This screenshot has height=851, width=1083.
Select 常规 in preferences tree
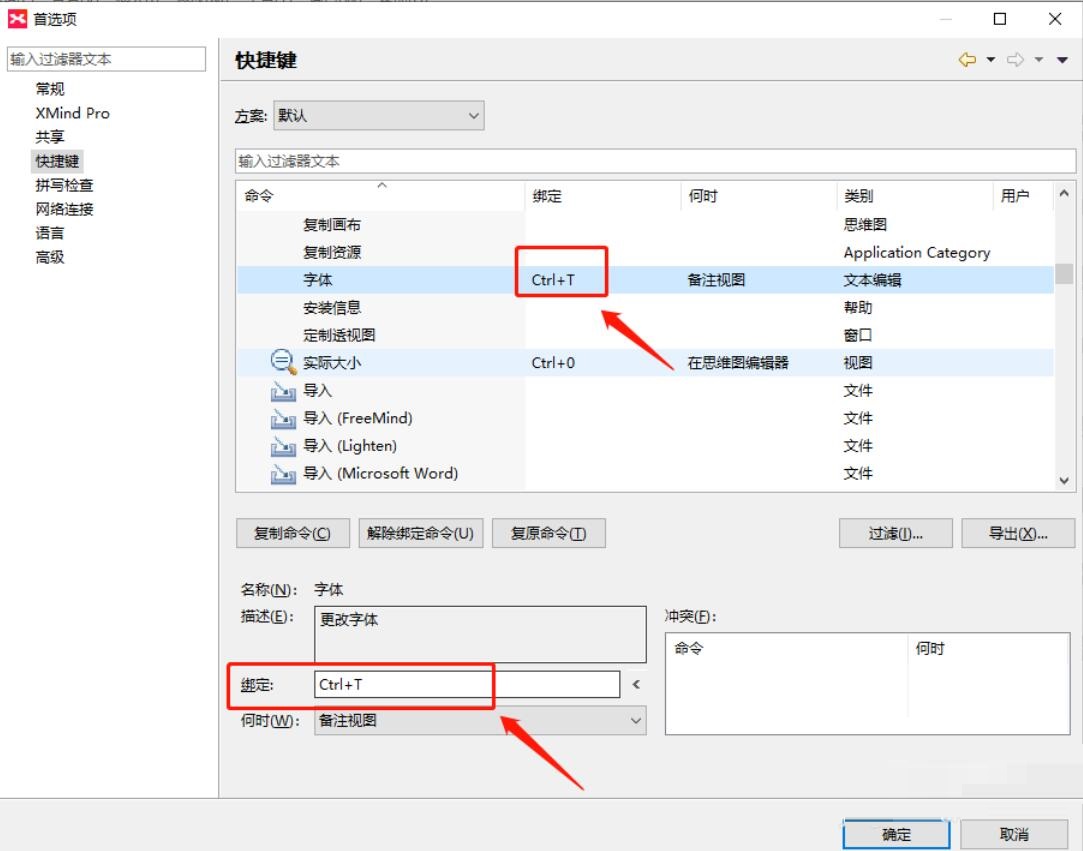50,88
